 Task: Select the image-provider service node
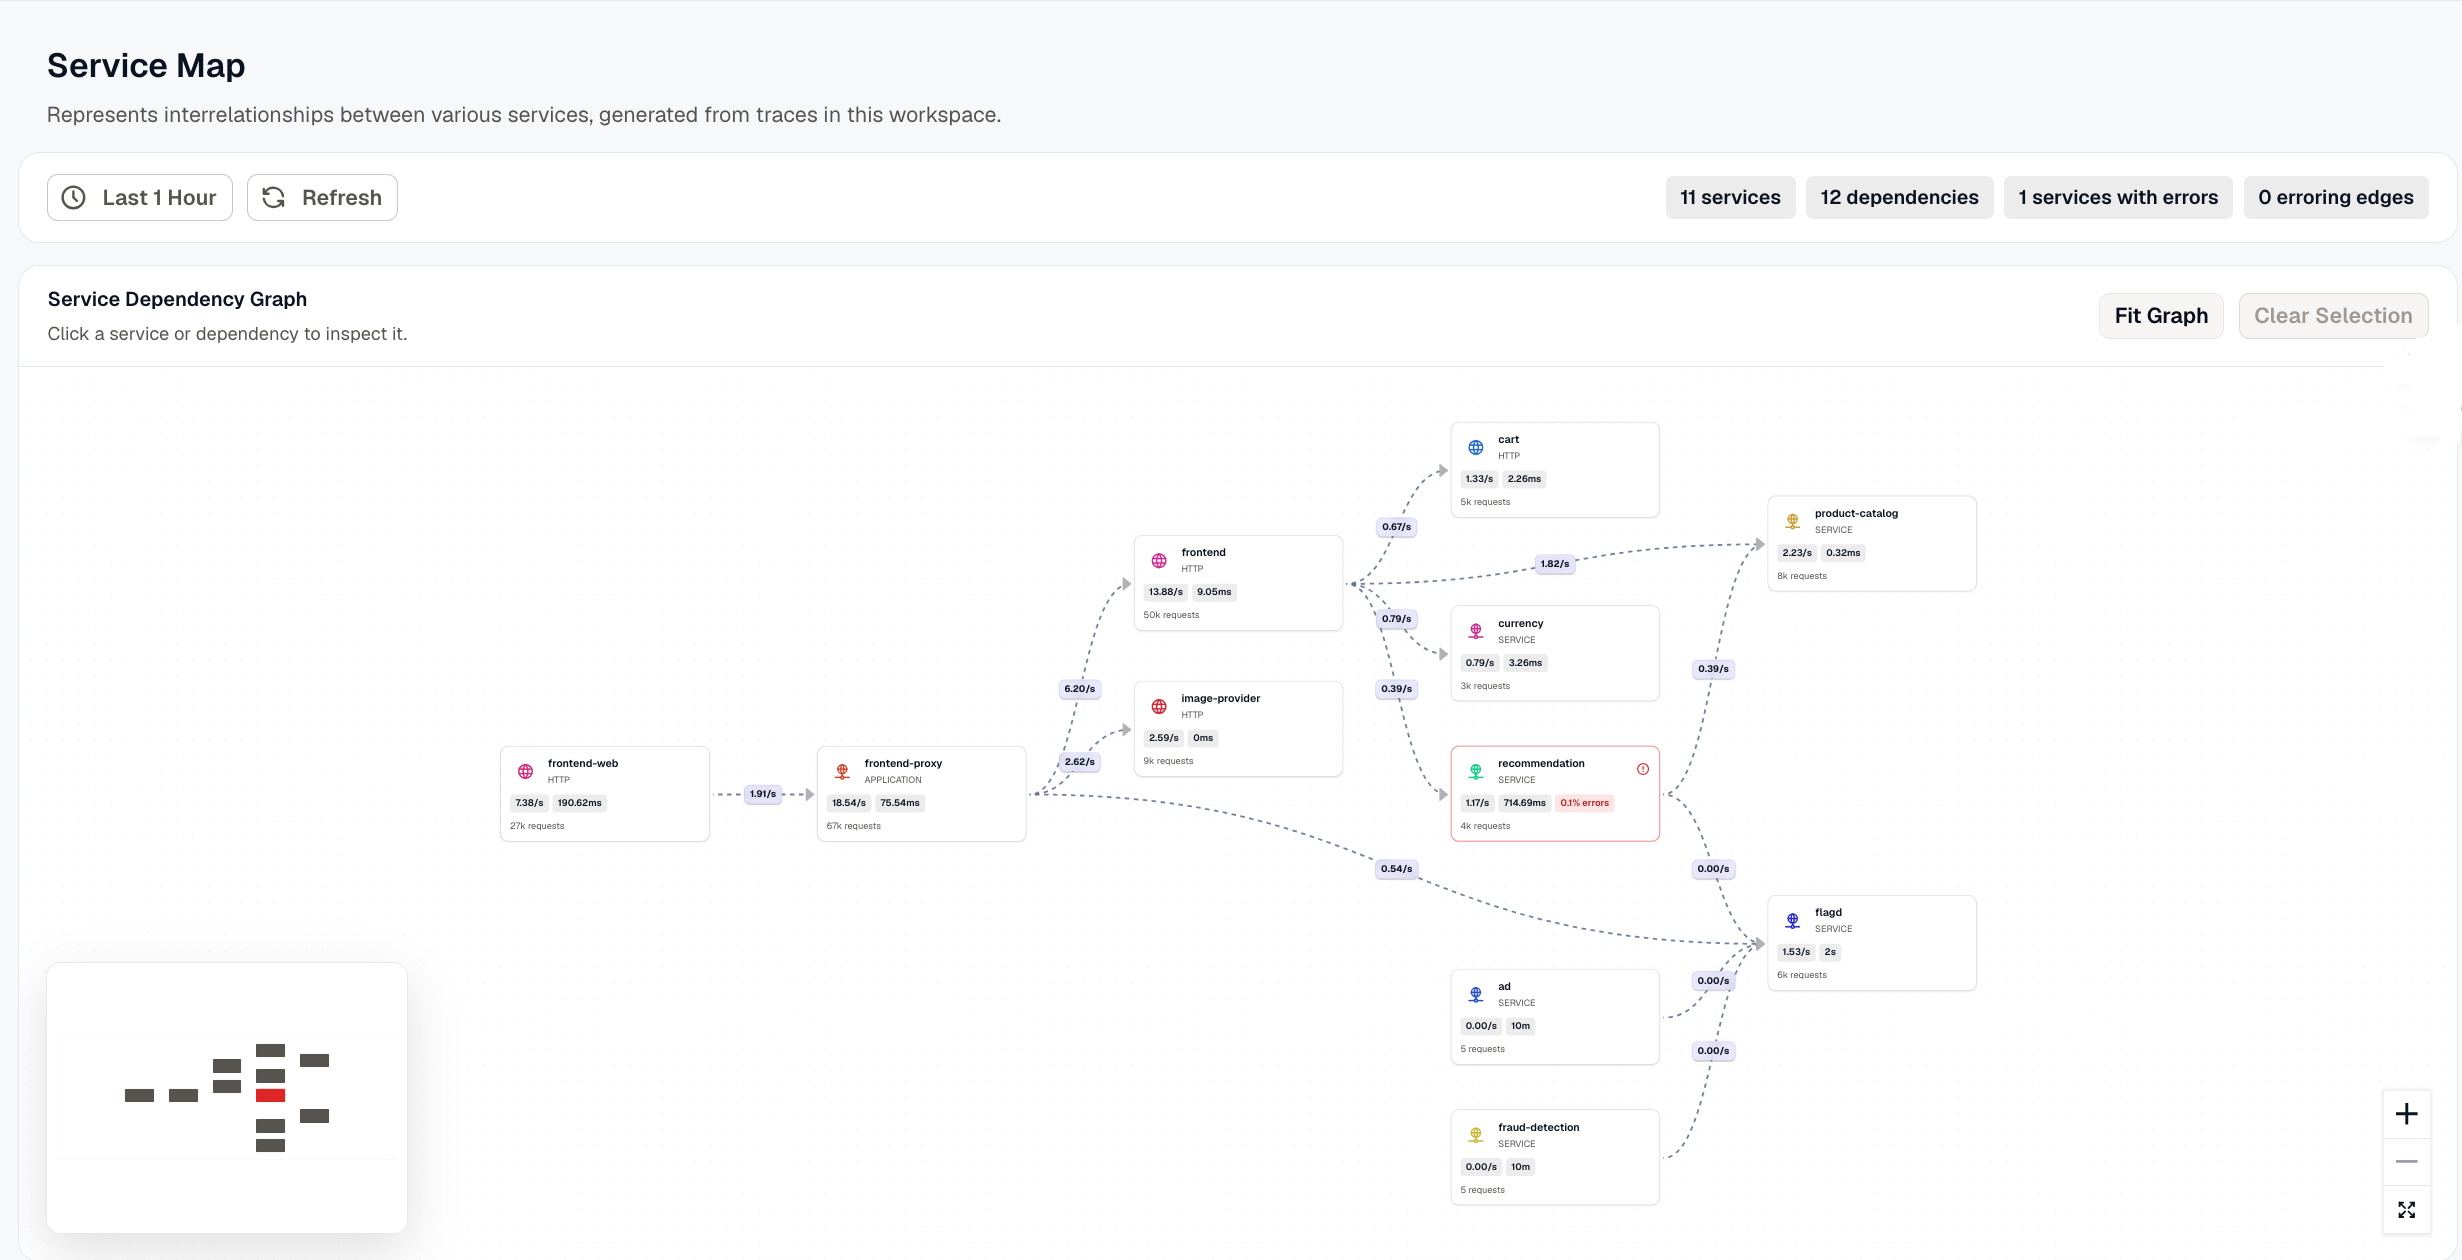[x=1238, y=729]
